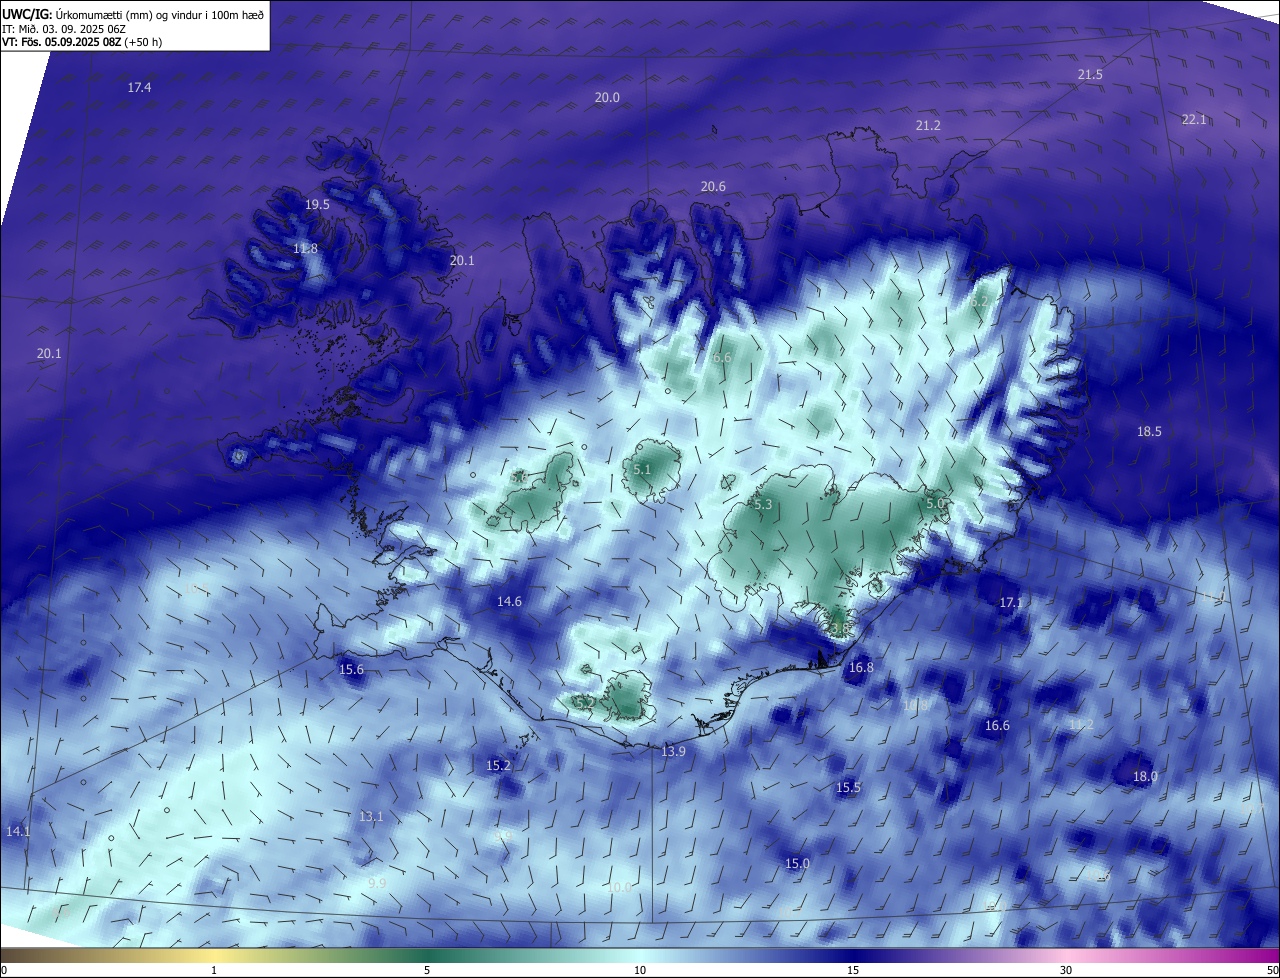Click the 15.0 value over the ocean
Viewport: 1280px width, 978px height.
[x=797, y=864]
